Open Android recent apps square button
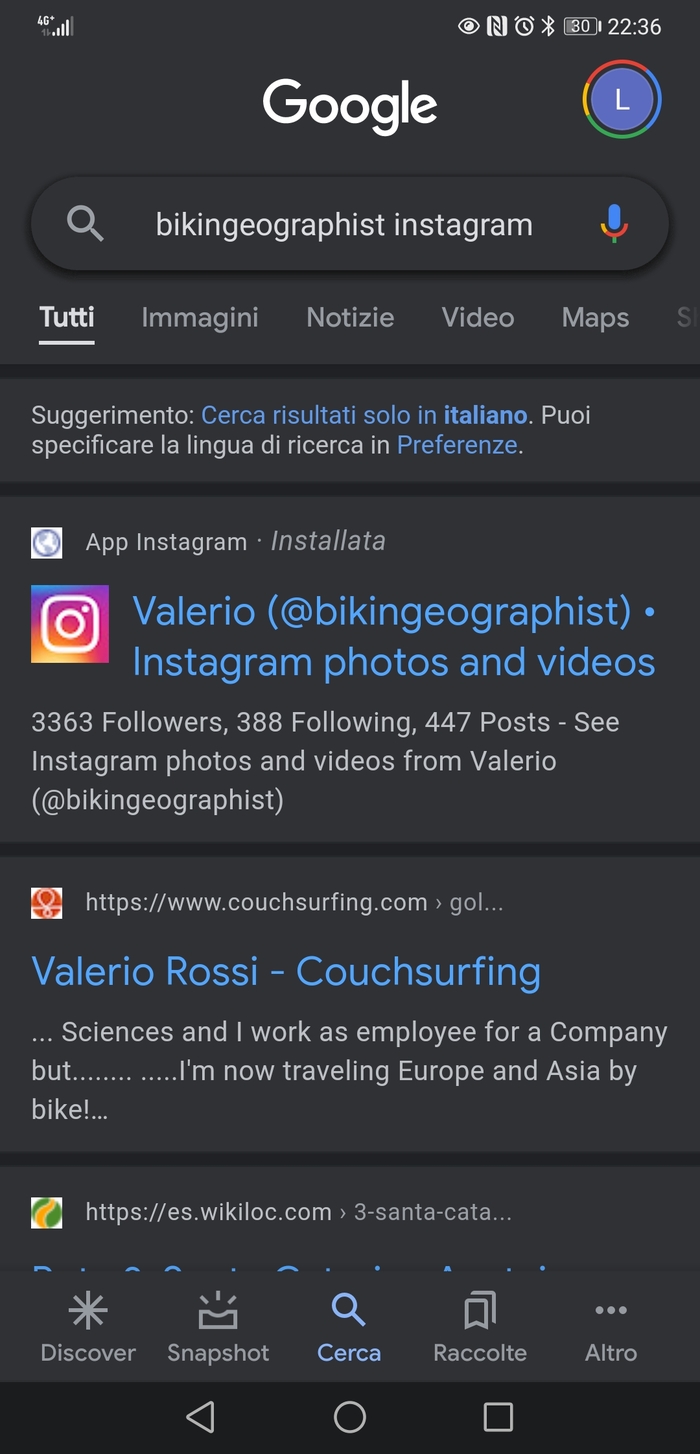The image size is (700, 1454). pyautogui.click(x=498, y=1416)
